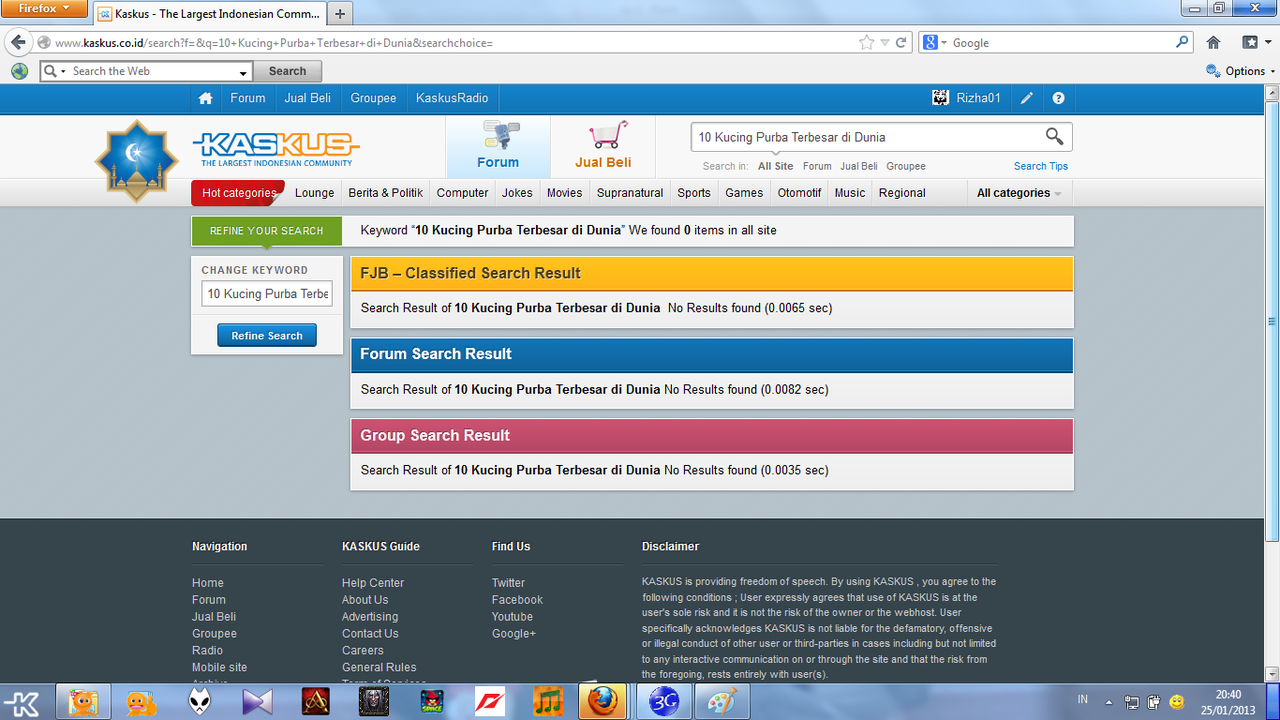
Task: Open the 3G modem app in taskbar
Action: 664,702
